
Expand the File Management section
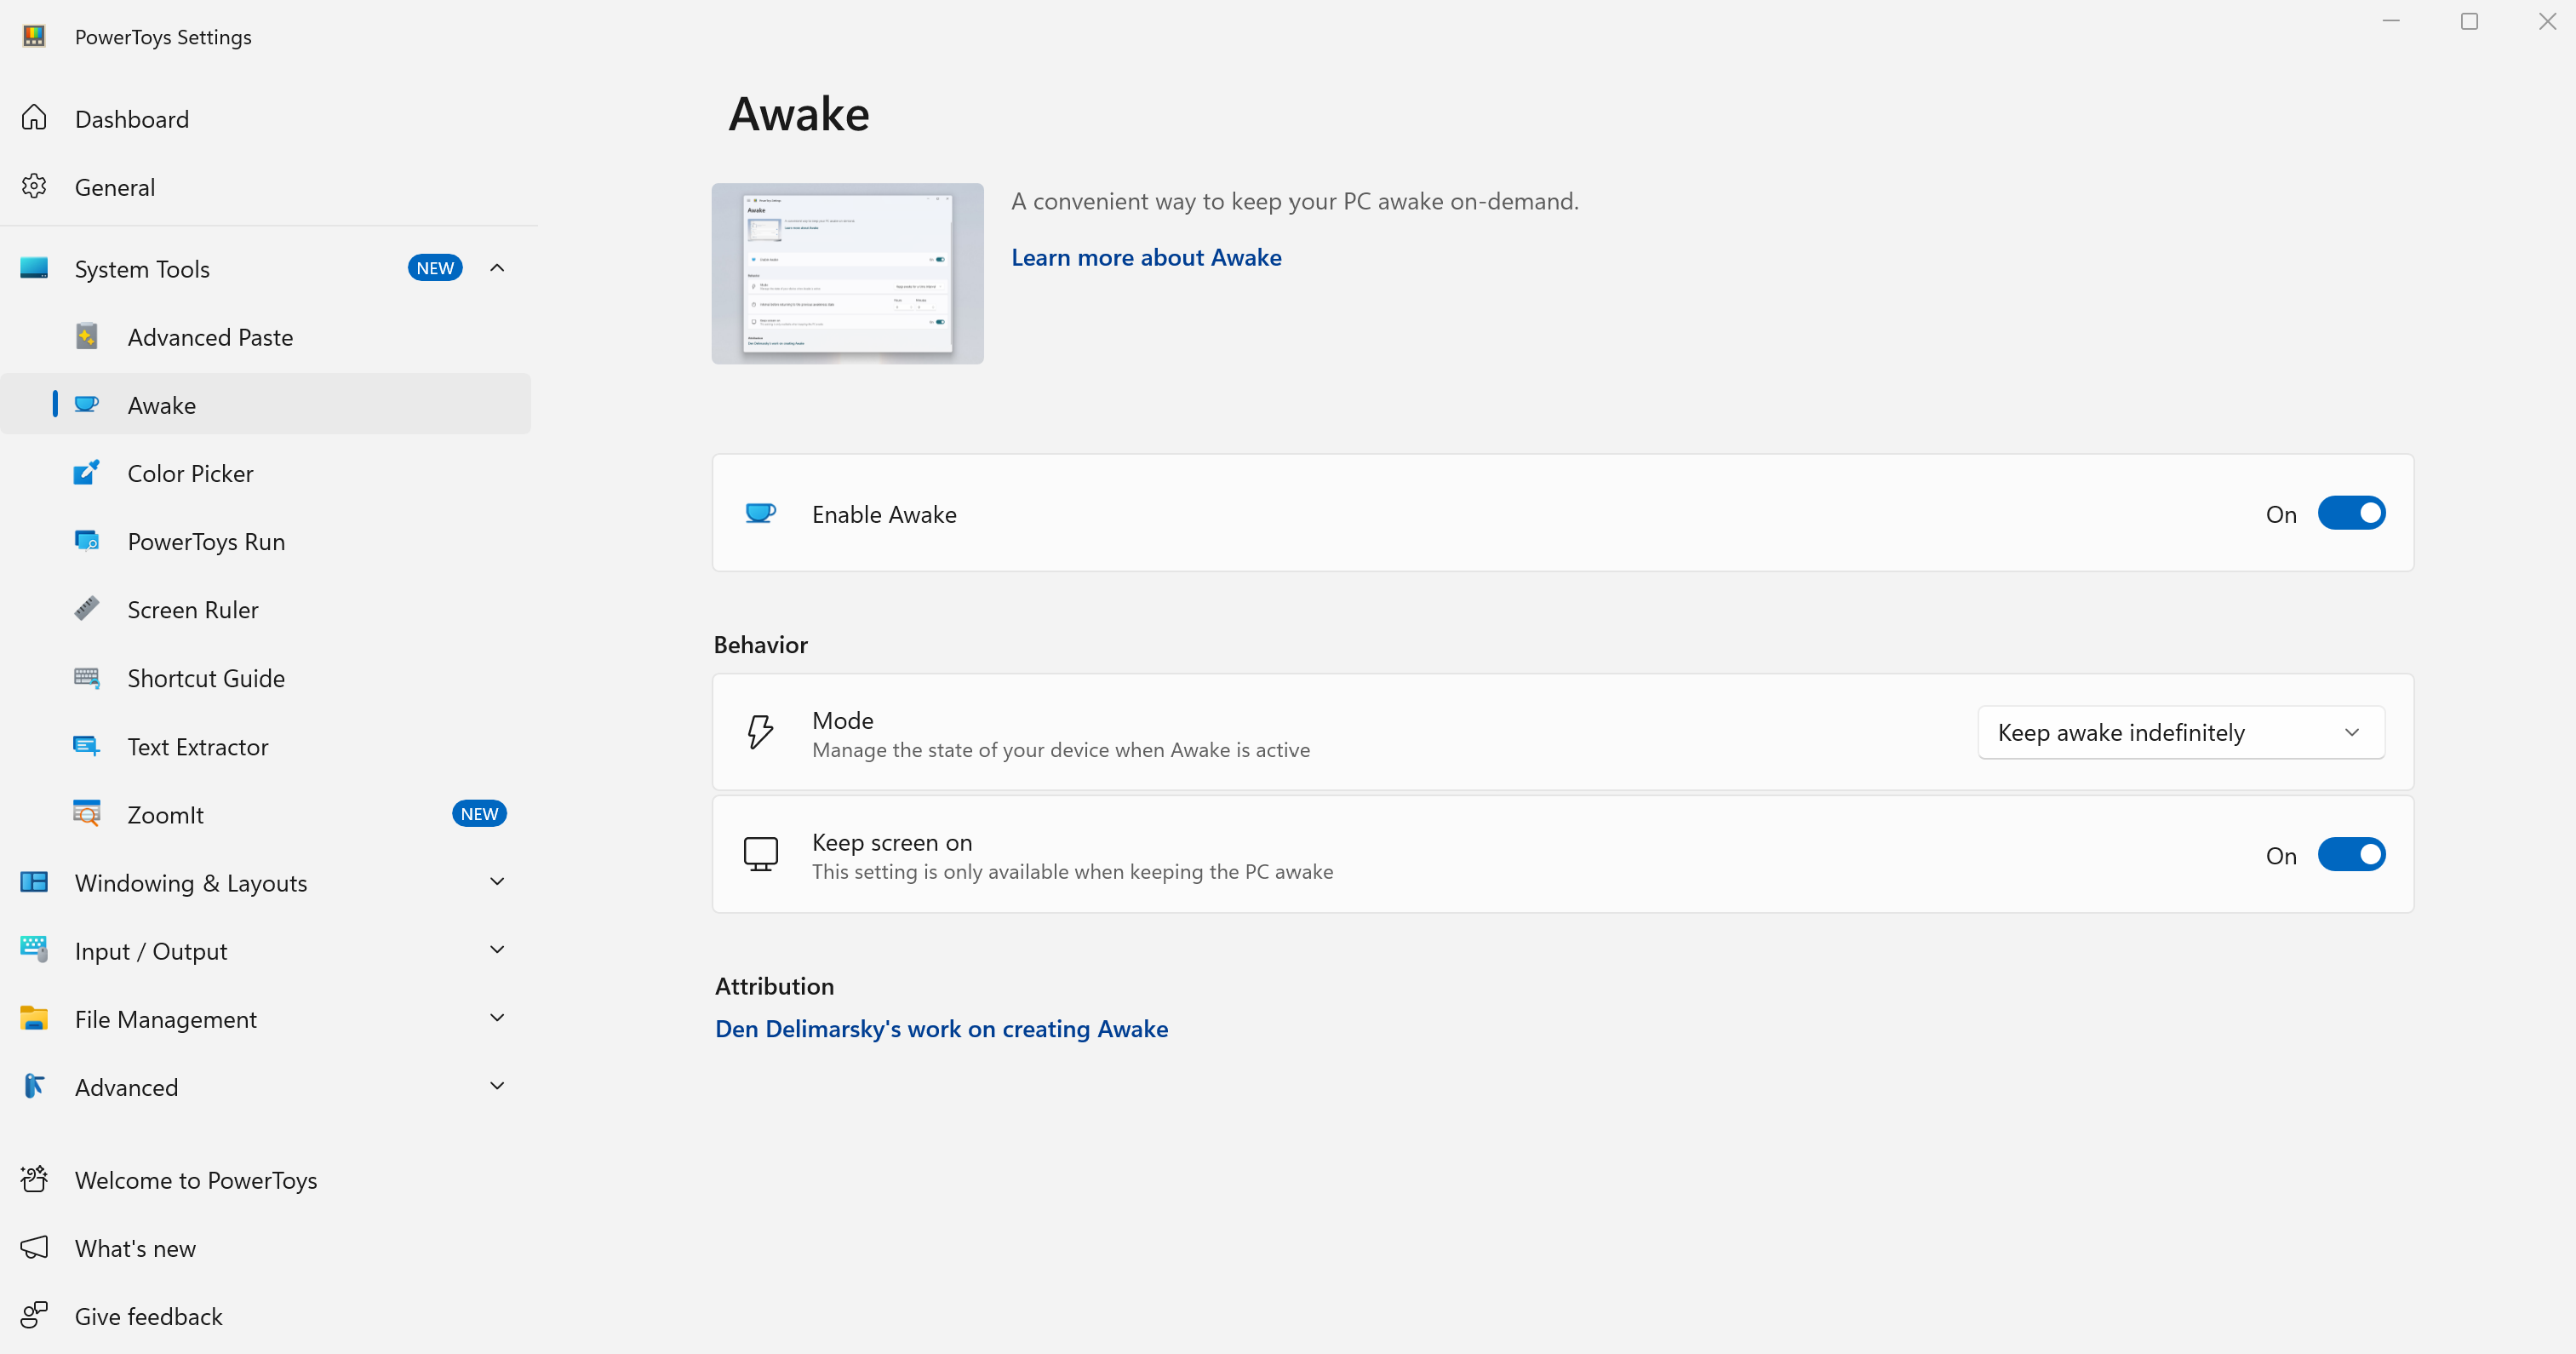497,1018
